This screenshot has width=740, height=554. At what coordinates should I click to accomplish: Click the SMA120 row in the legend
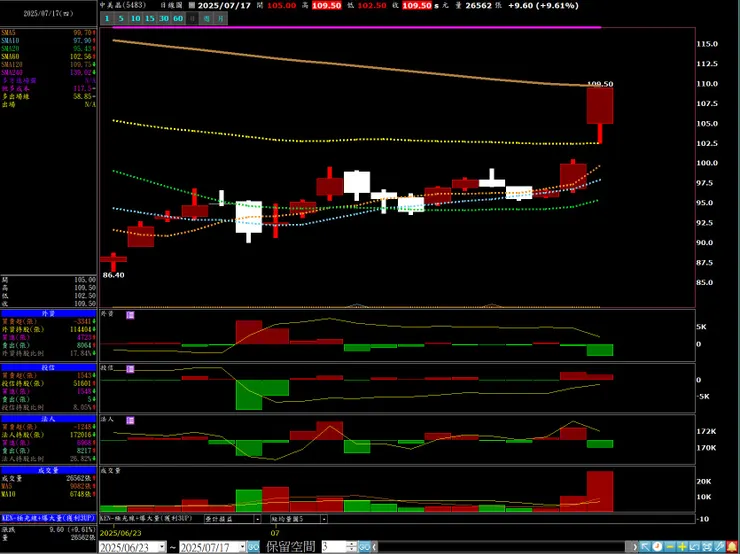click(48, 64)
